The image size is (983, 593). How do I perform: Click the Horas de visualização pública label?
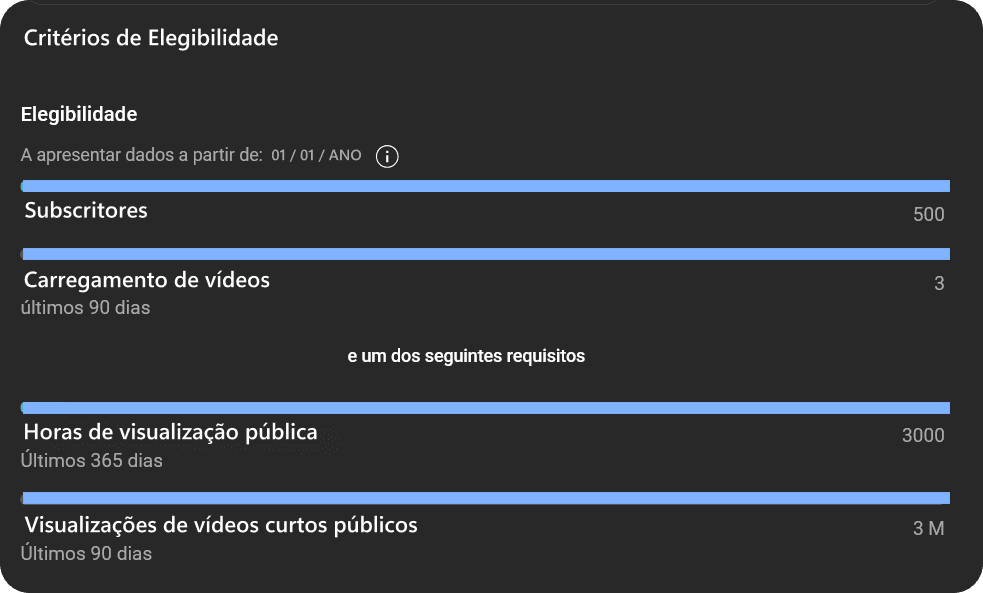(x=171, y=433)
